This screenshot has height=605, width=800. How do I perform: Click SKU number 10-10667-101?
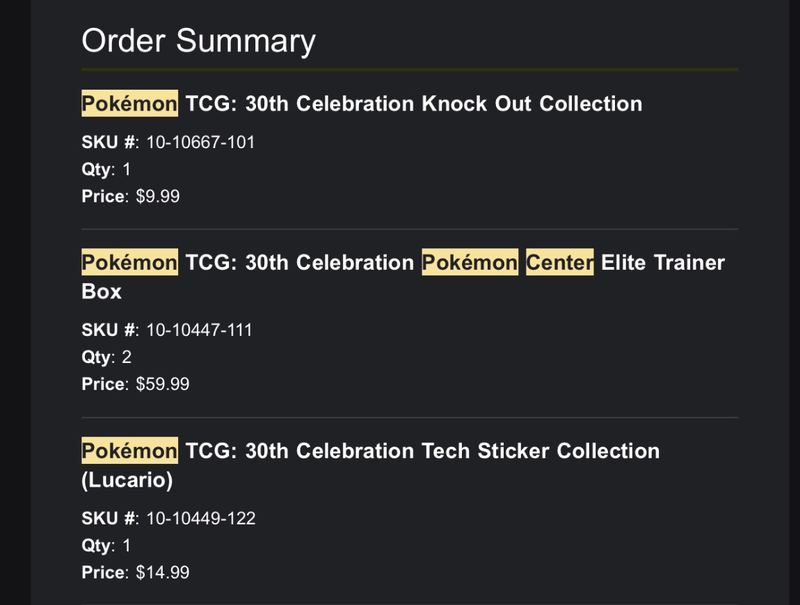[200, 142]
